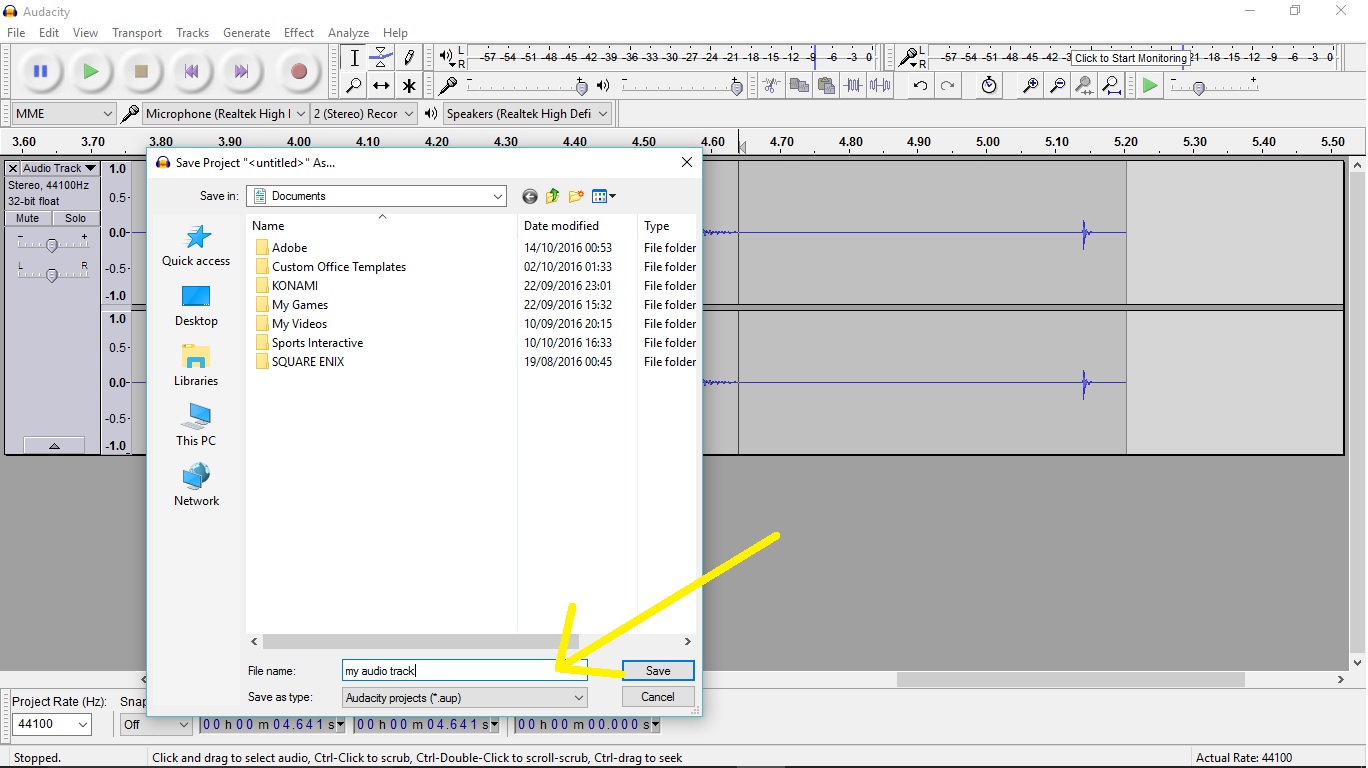The width and height of the screenshot is (1368, 768).
Task: Open the 'Save as type' dropdown
Action: click(465, 698)
